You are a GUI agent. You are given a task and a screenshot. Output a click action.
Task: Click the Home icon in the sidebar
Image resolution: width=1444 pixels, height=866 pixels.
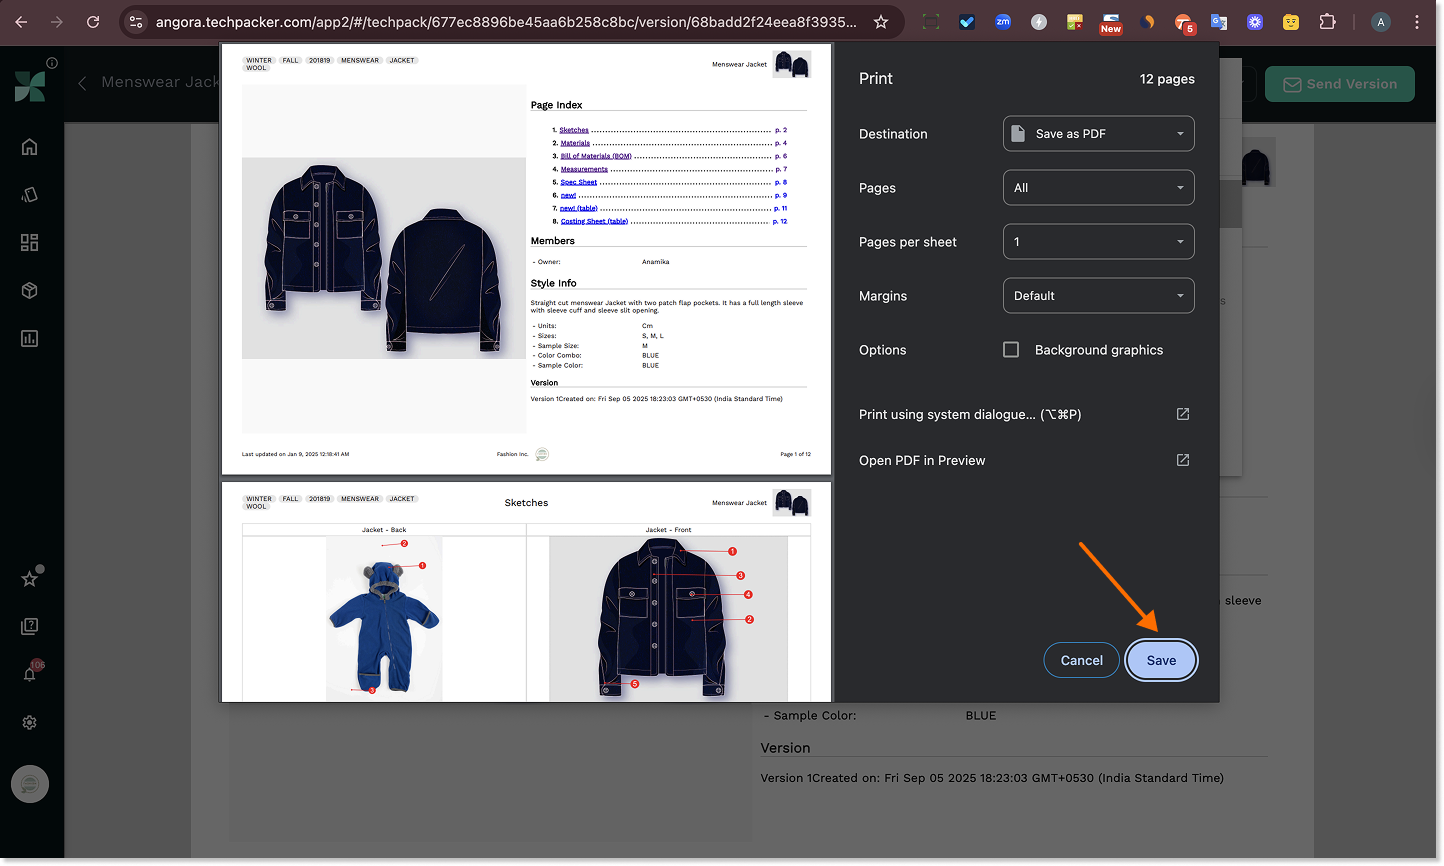29,147
